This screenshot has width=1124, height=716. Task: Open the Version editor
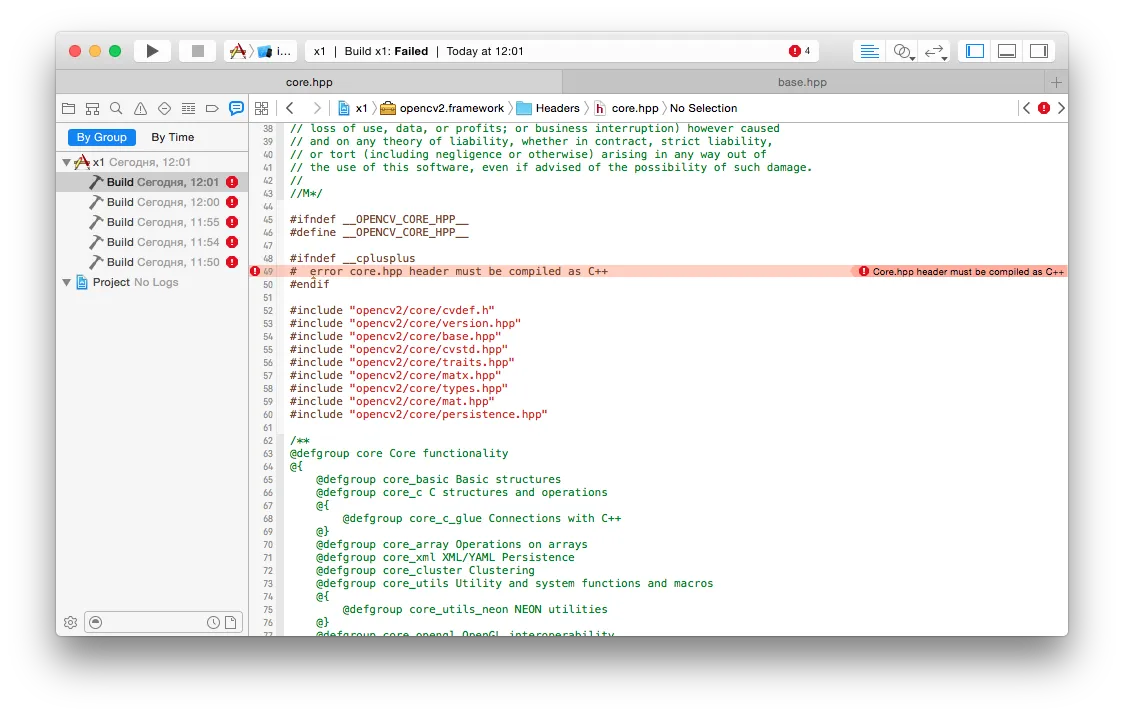(x=934, y=51)
